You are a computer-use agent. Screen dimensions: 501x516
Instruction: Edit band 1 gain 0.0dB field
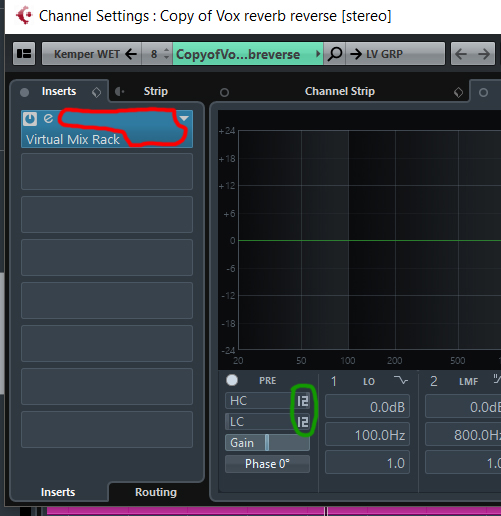click(367, 407)
